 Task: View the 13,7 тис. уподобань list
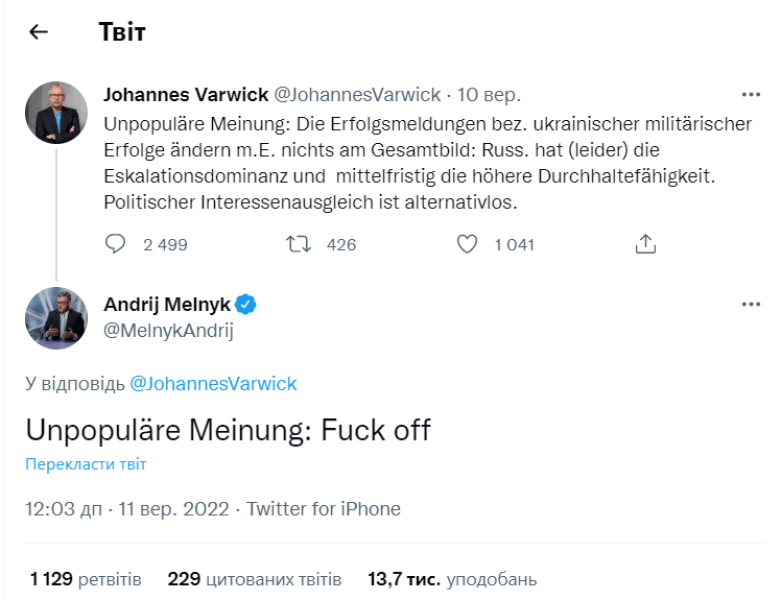pos(452,579)
